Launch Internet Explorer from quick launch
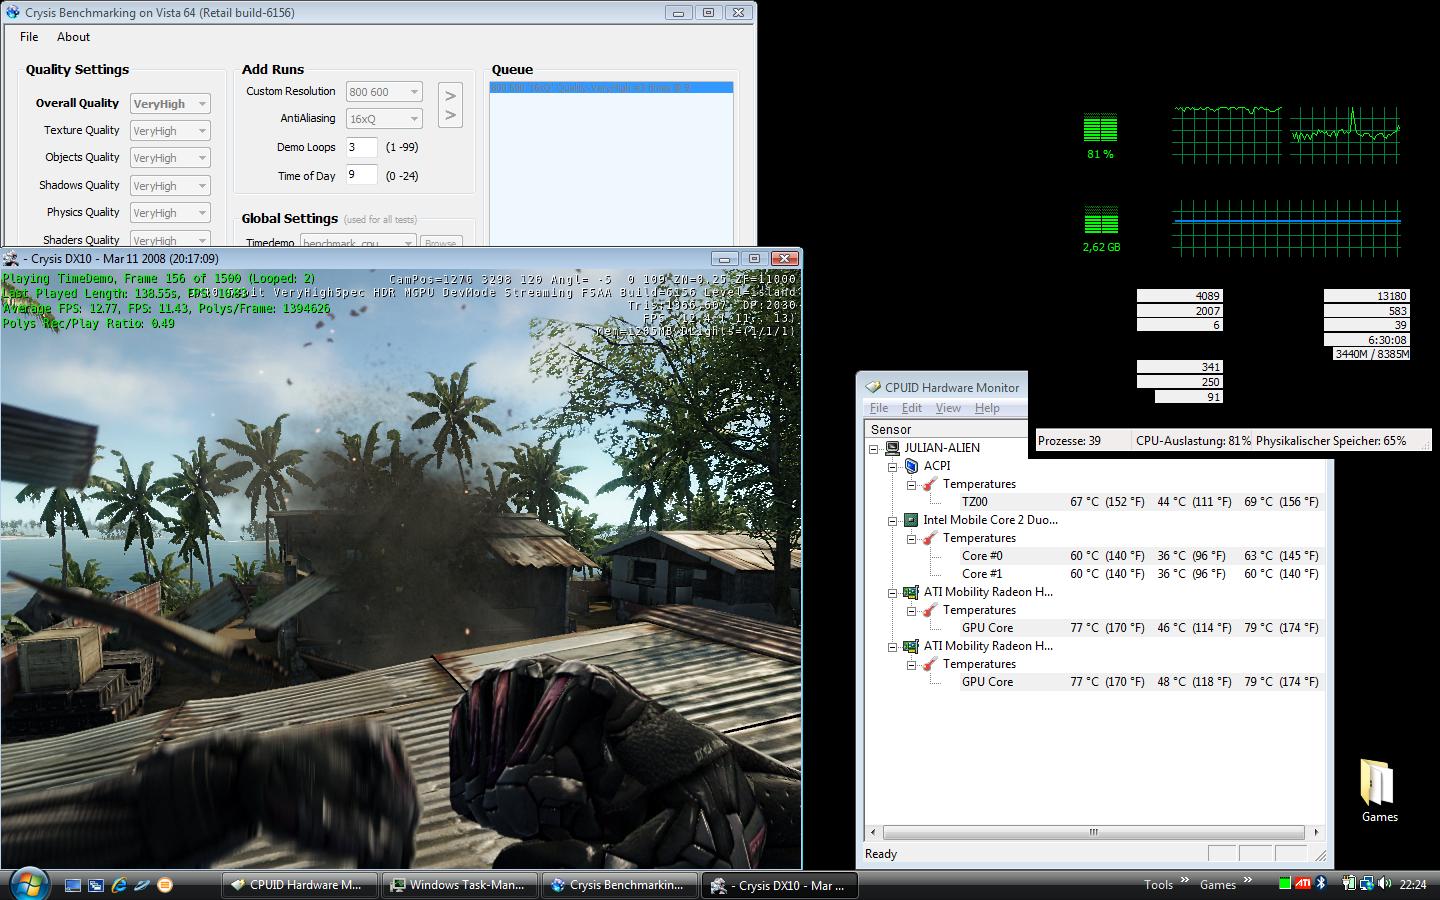The image size is (1440, 900). pyautogui.click(x=119, y=885)
